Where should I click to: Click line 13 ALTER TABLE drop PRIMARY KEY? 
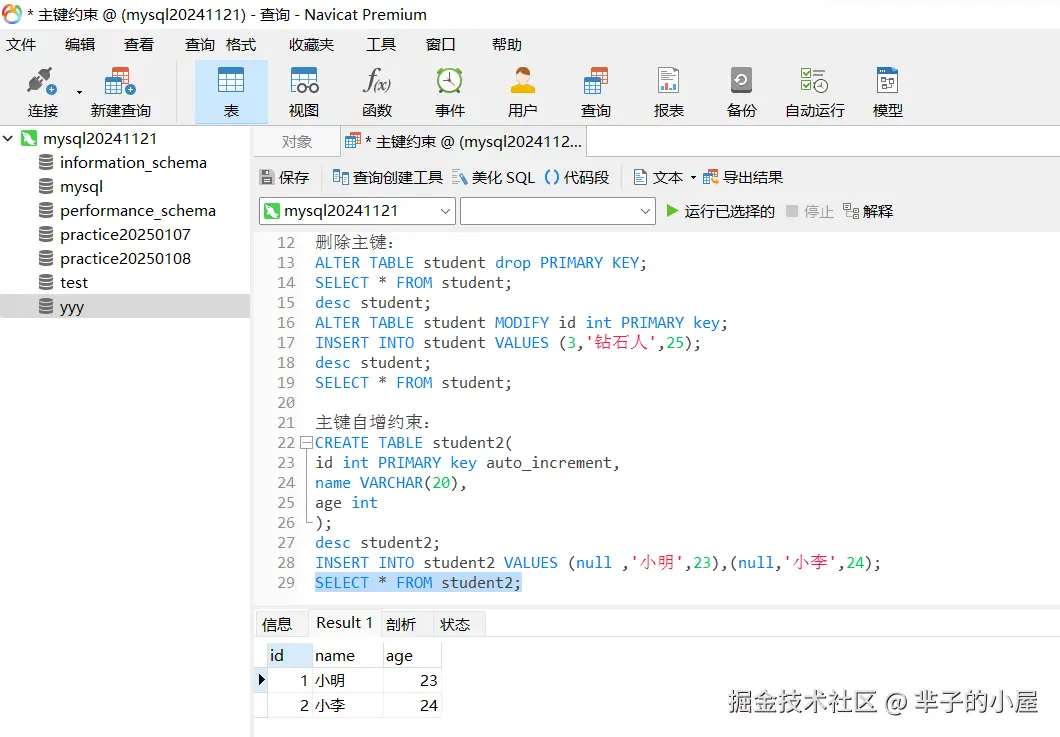[x=481, y=263]
